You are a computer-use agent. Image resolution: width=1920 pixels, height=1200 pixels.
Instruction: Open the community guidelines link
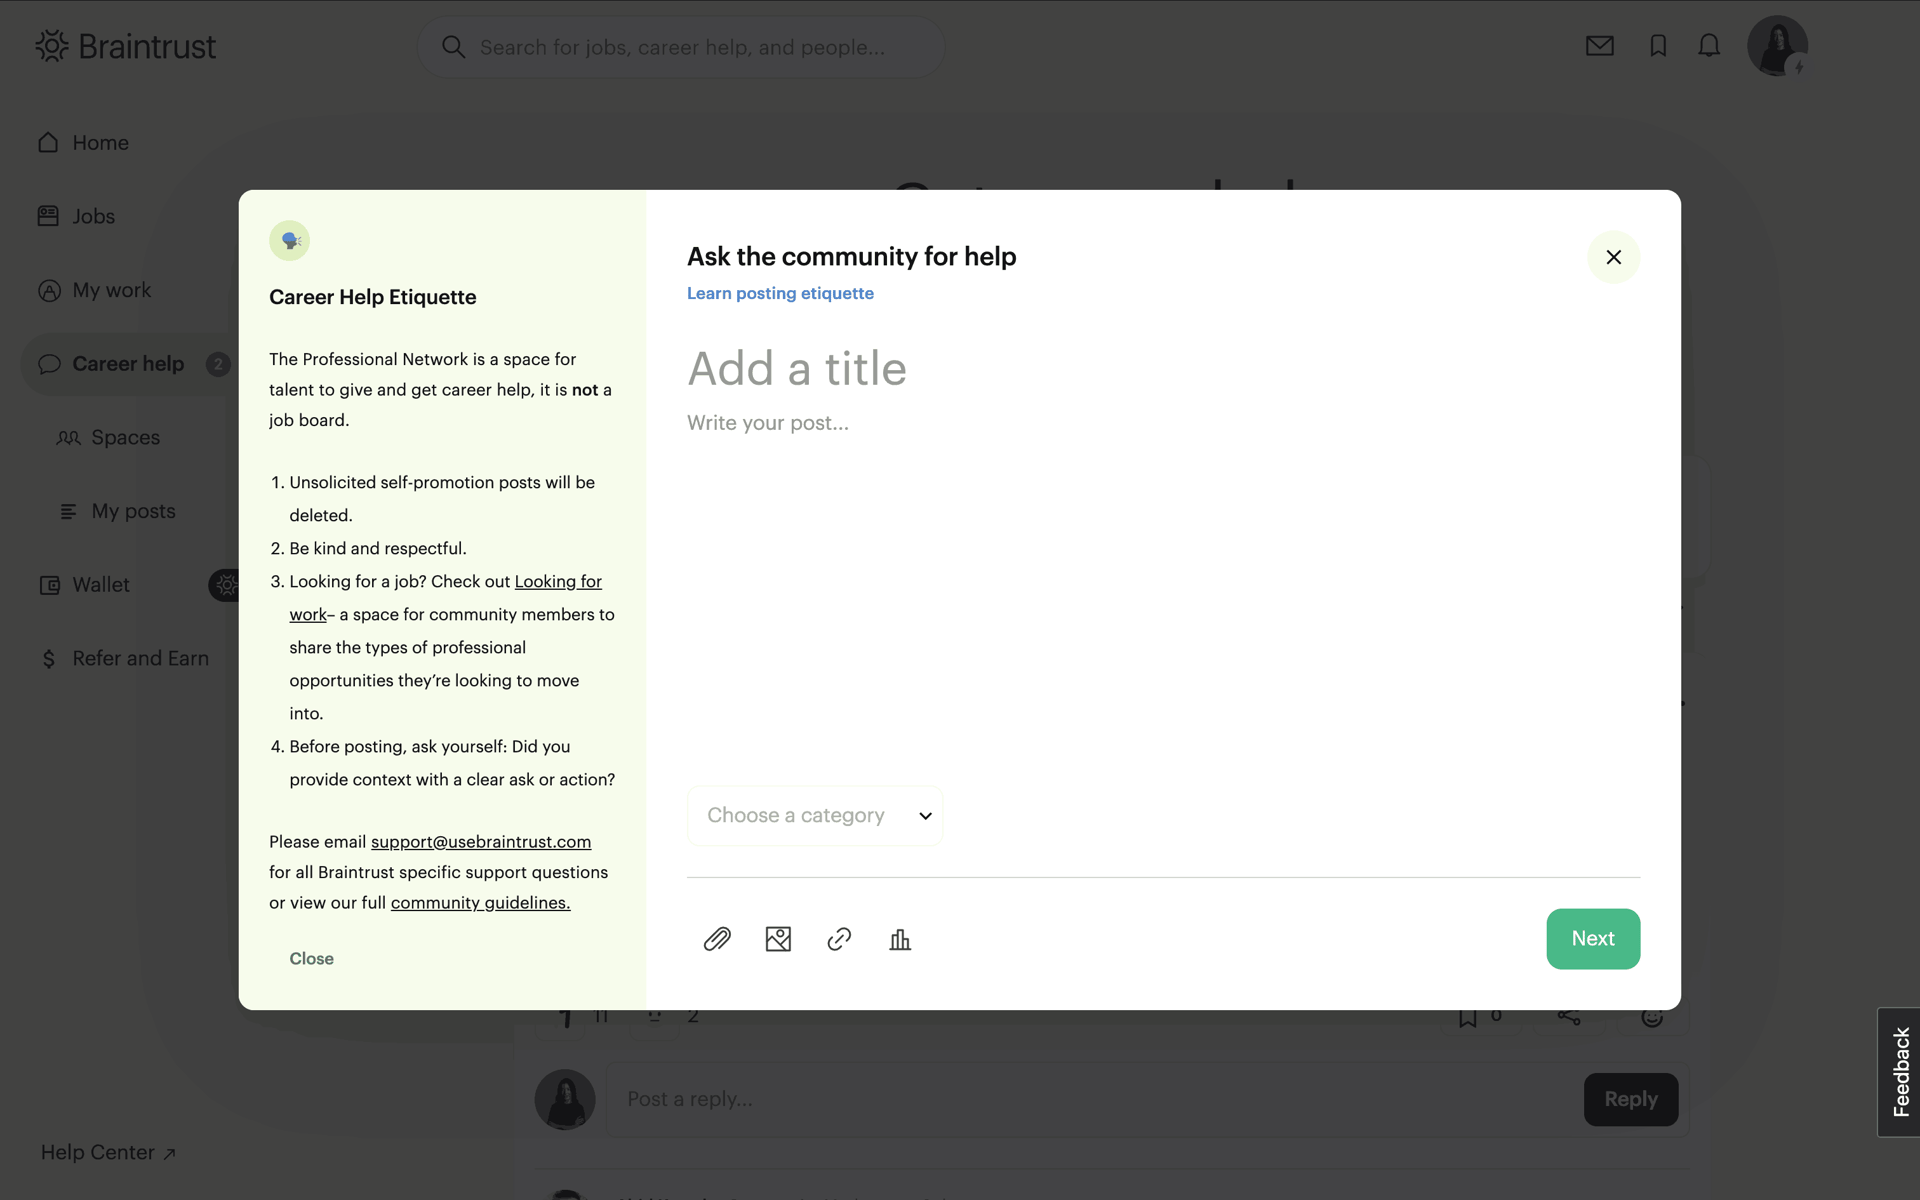(x=480, y=903)
